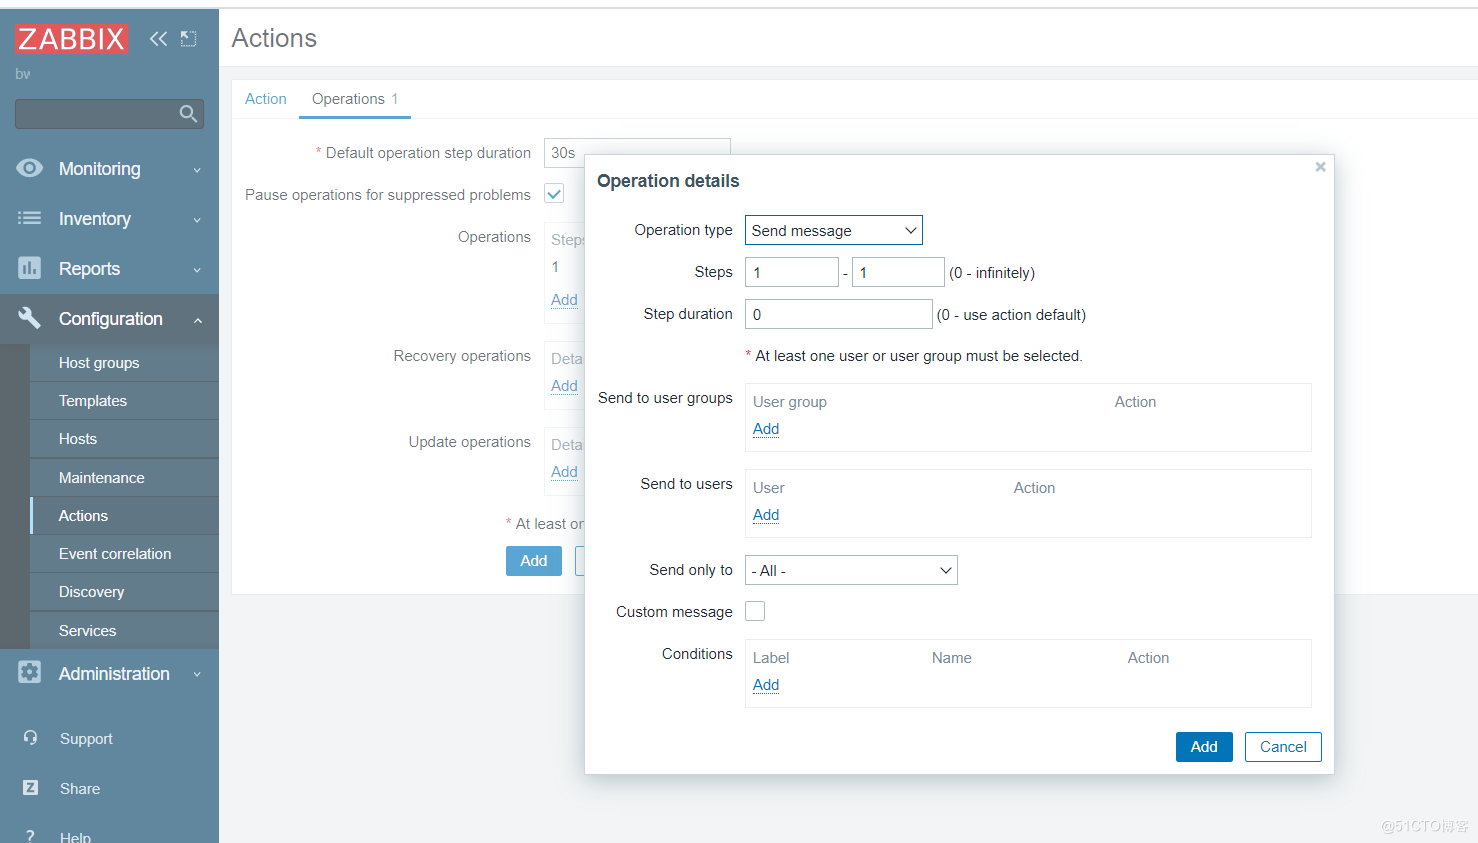Click the Share link
The height and width of the screenshot is (843, 1478).
80,789
